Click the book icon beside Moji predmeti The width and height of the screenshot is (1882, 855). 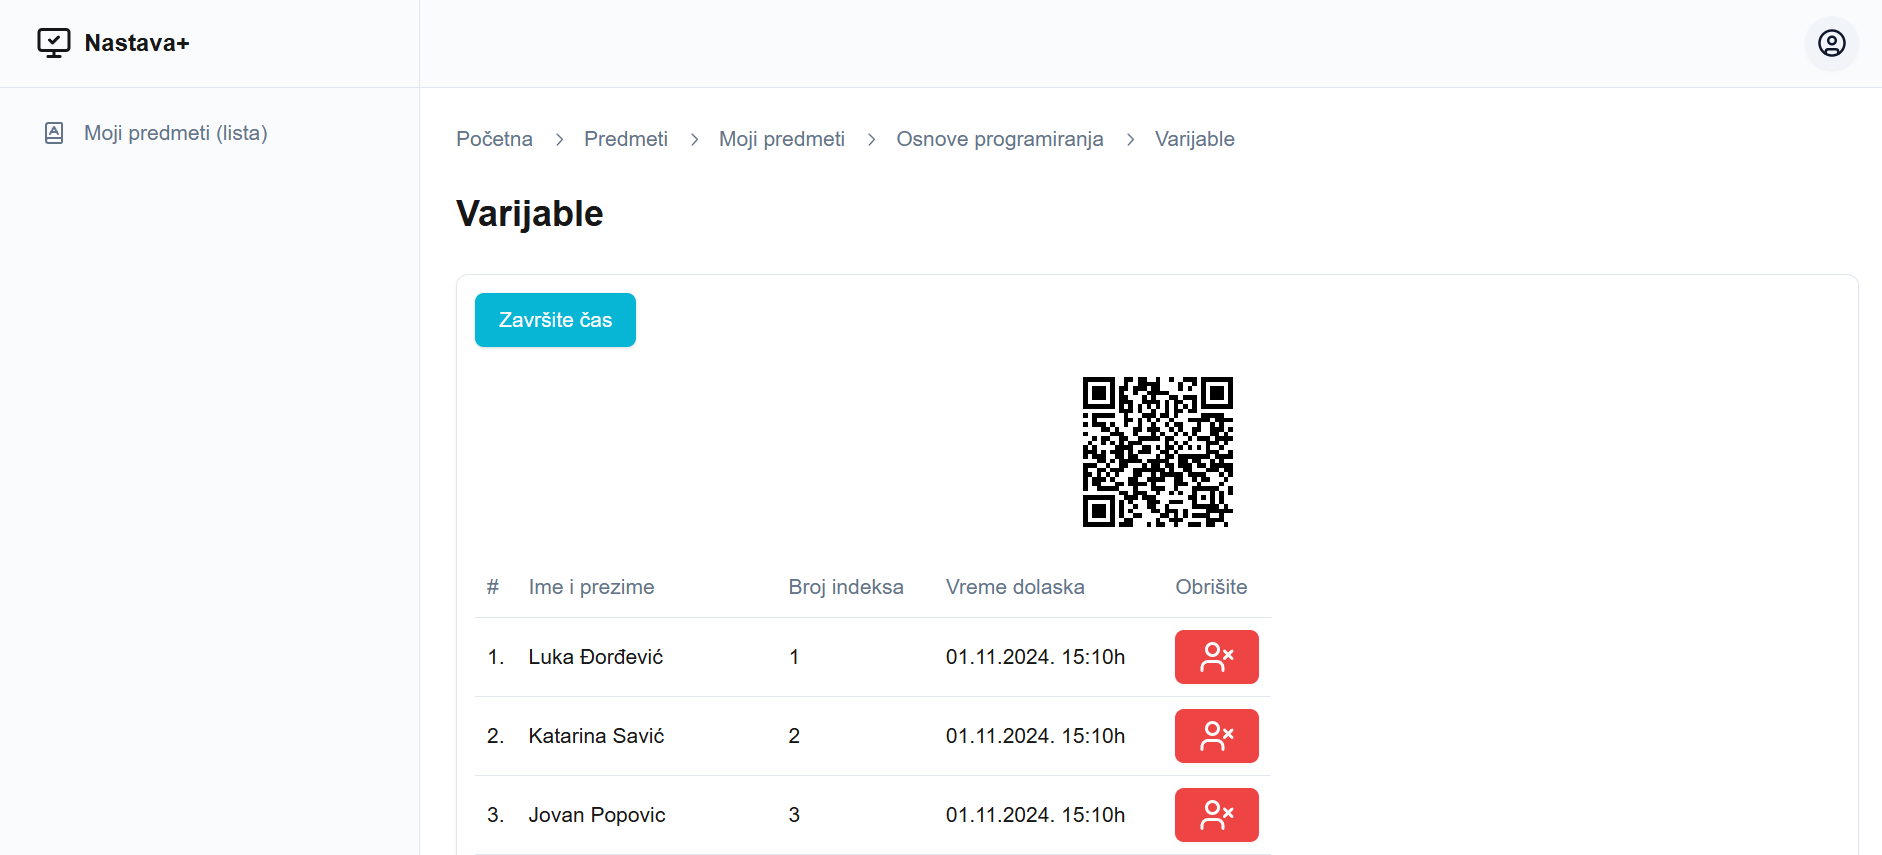(x=54, y=133)
